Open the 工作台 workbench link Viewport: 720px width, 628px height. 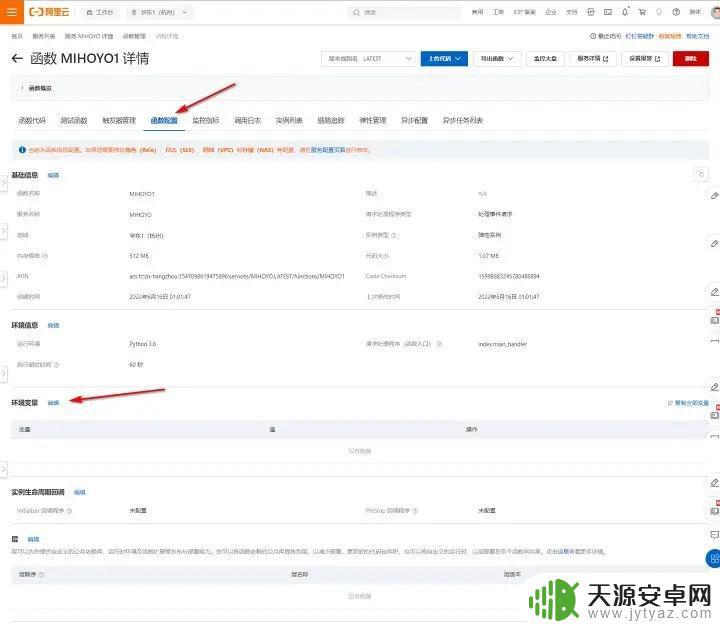100,12
